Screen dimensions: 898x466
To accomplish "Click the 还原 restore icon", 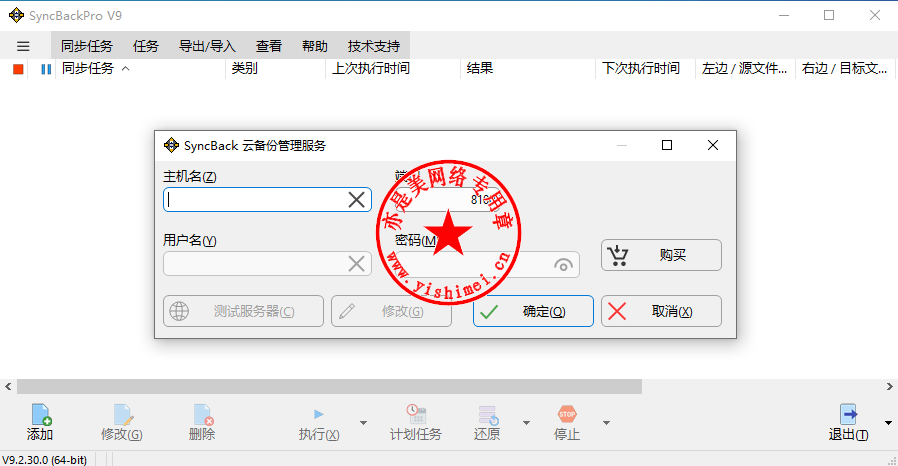I will coord(488,415).
